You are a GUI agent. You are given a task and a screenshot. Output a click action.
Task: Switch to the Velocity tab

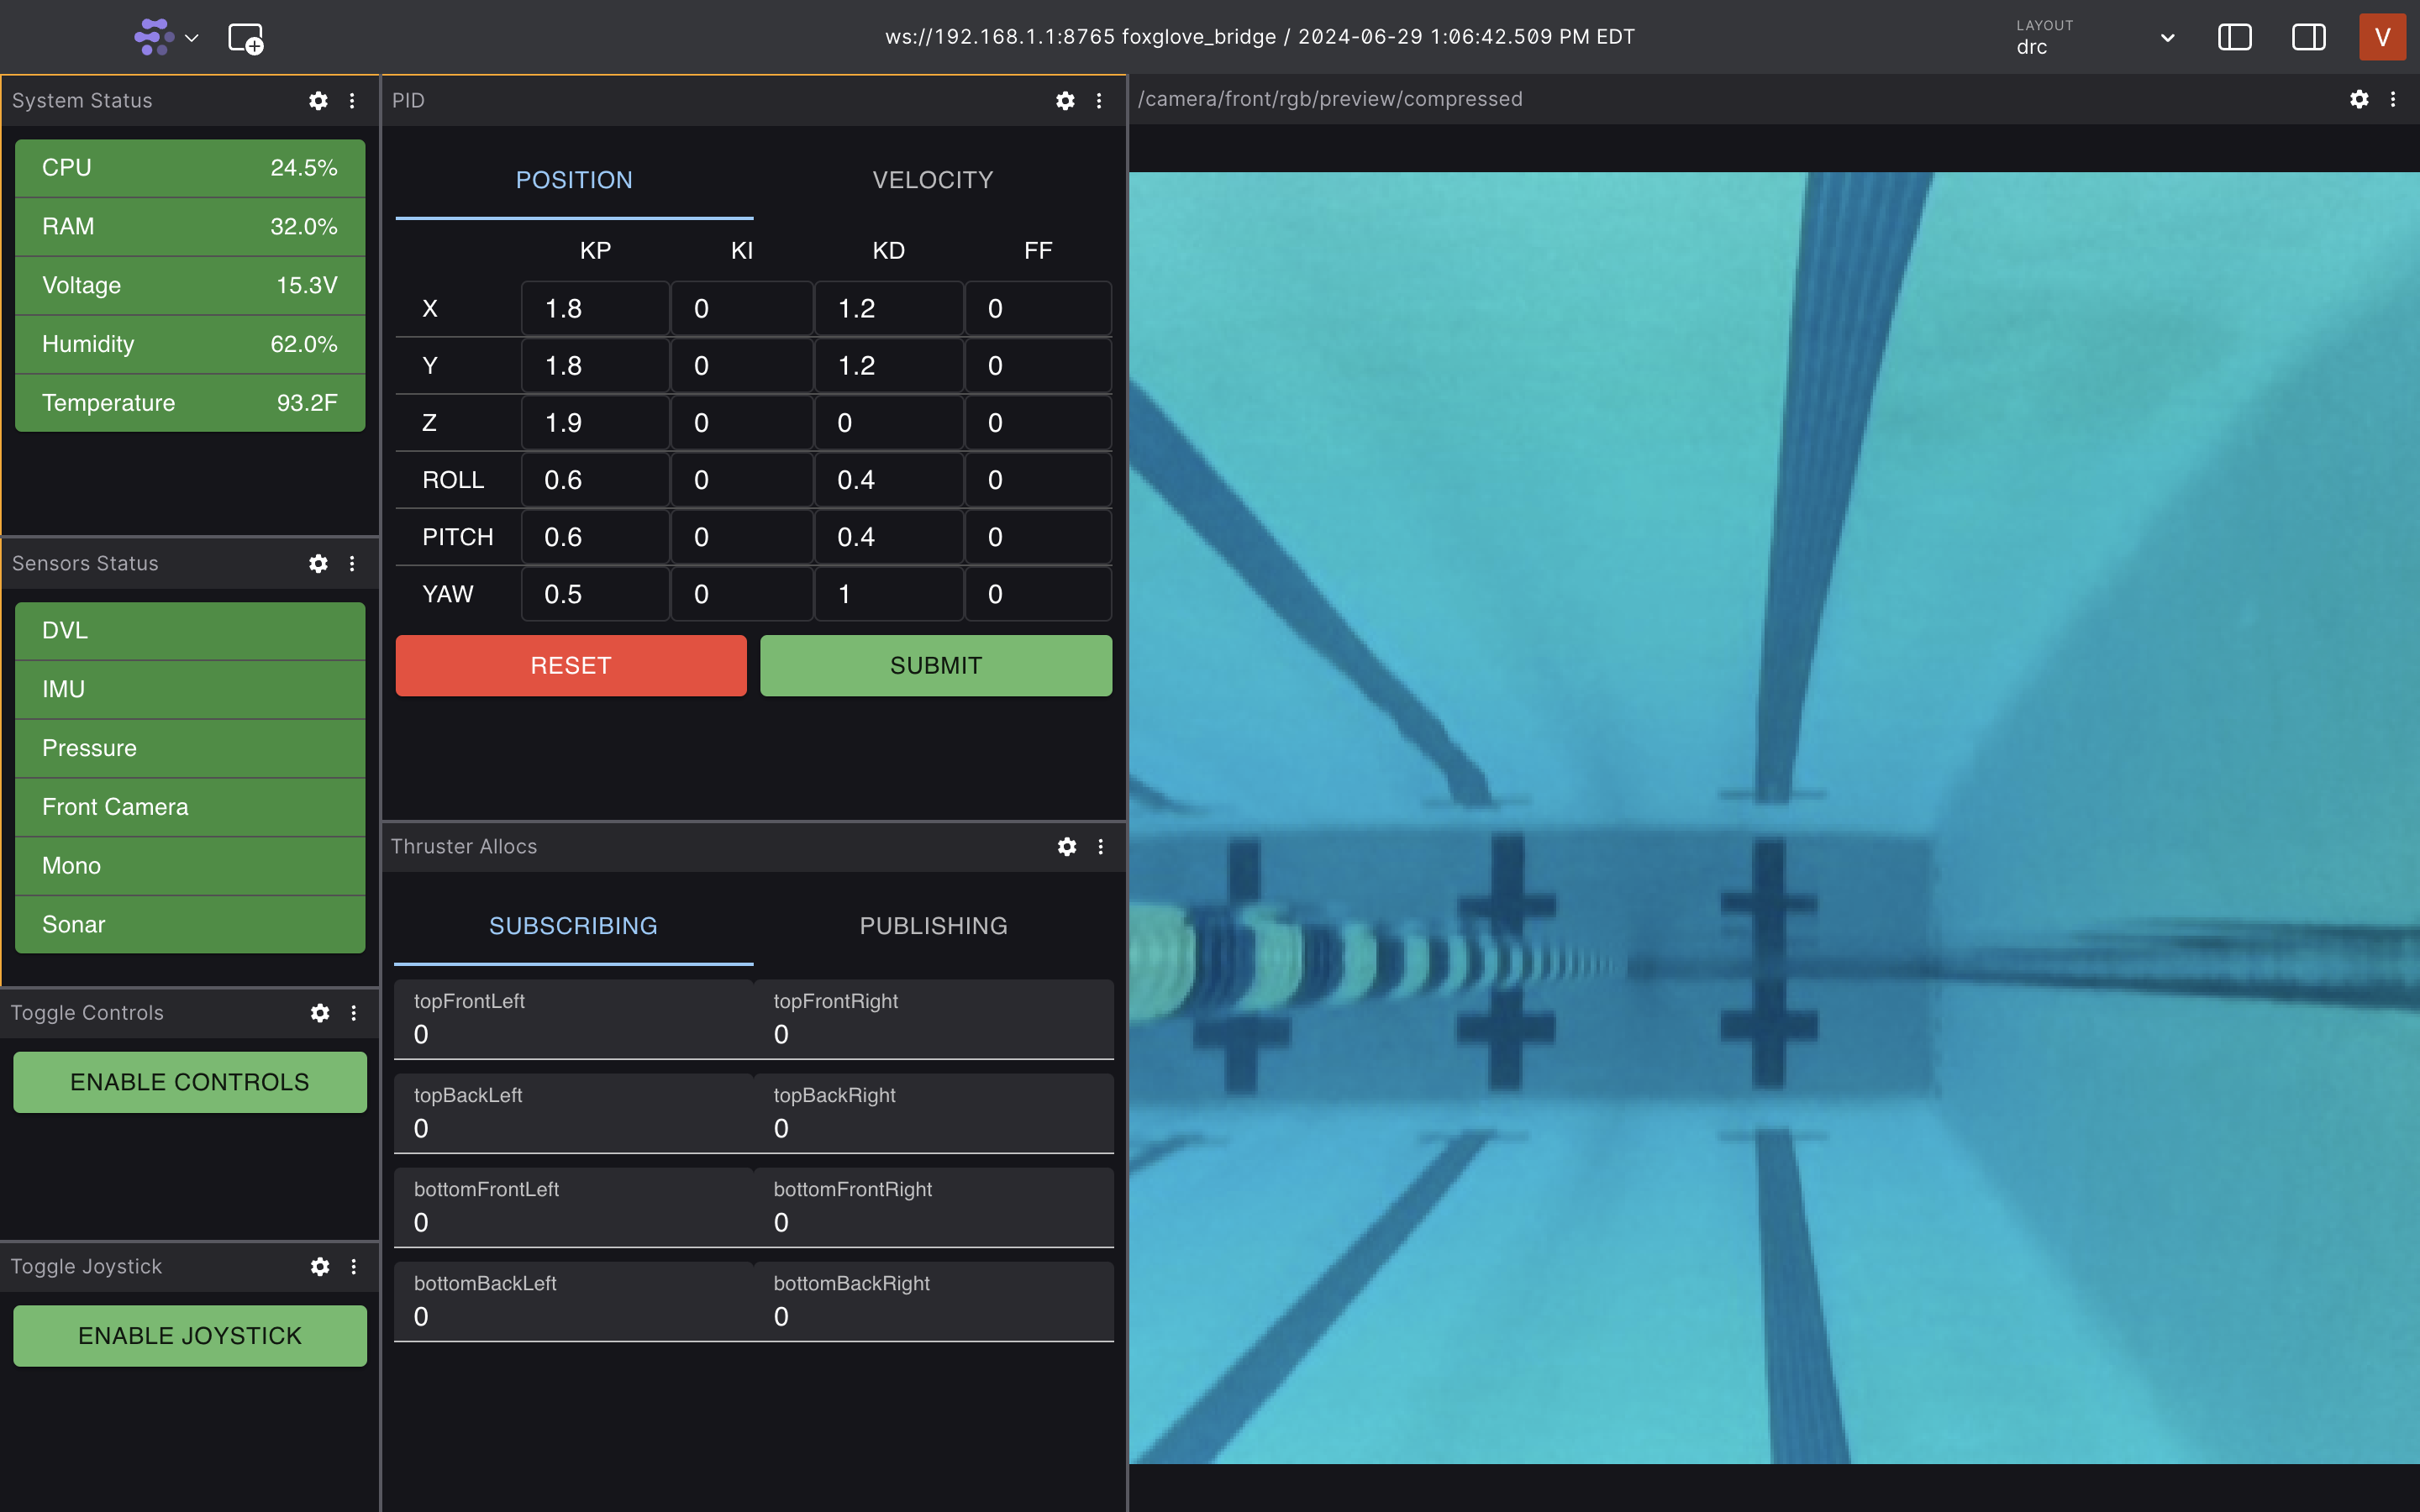point(932,180)
